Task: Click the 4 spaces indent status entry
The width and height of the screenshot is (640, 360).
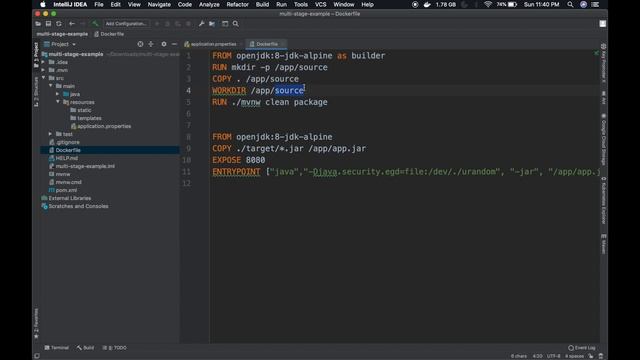Action: point(574,356)
